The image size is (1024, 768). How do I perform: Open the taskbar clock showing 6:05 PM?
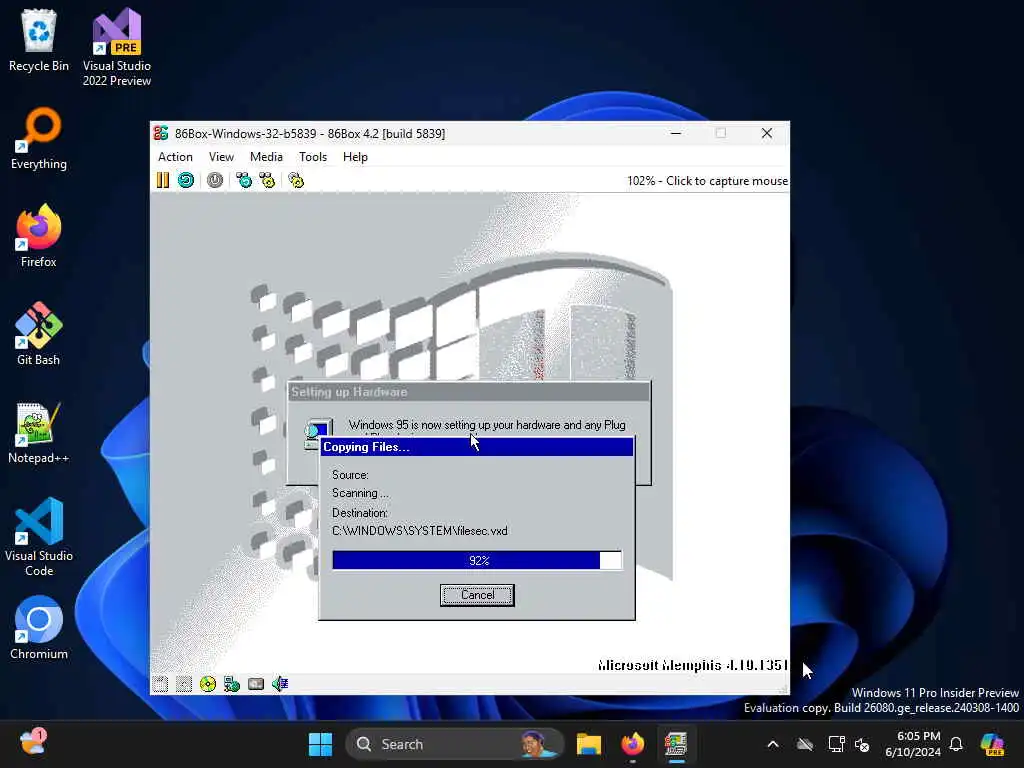[912, 744]
